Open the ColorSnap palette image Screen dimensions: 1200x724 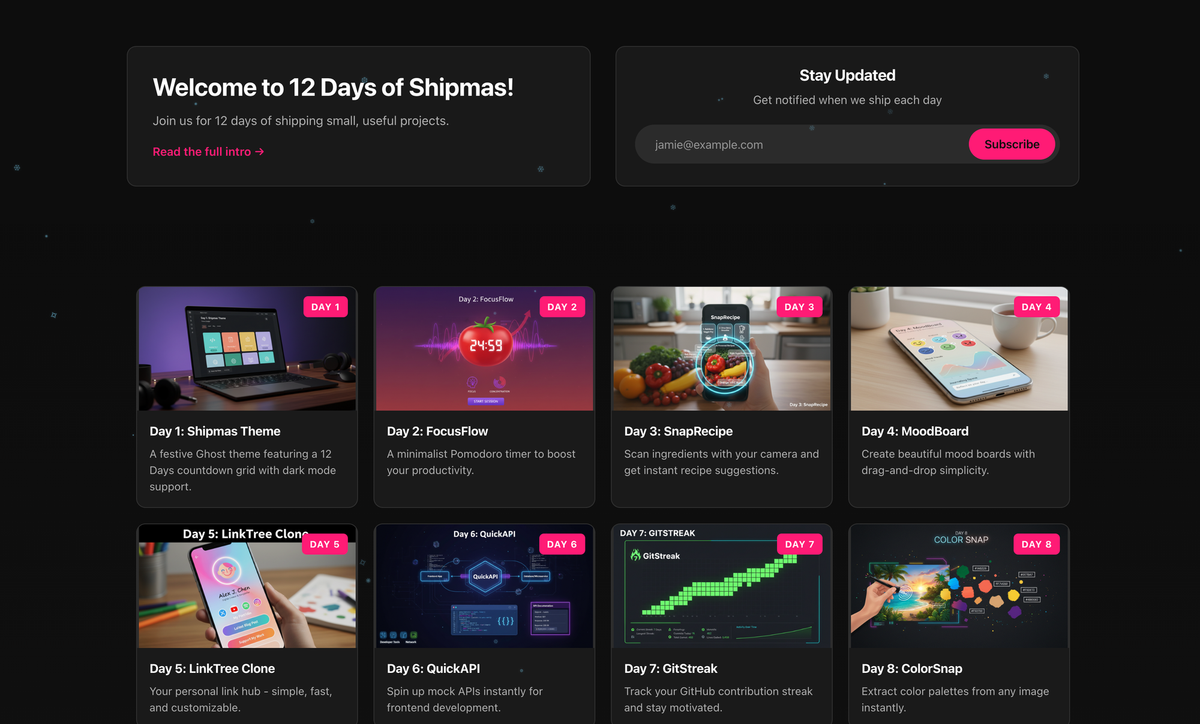coord(959,586)
